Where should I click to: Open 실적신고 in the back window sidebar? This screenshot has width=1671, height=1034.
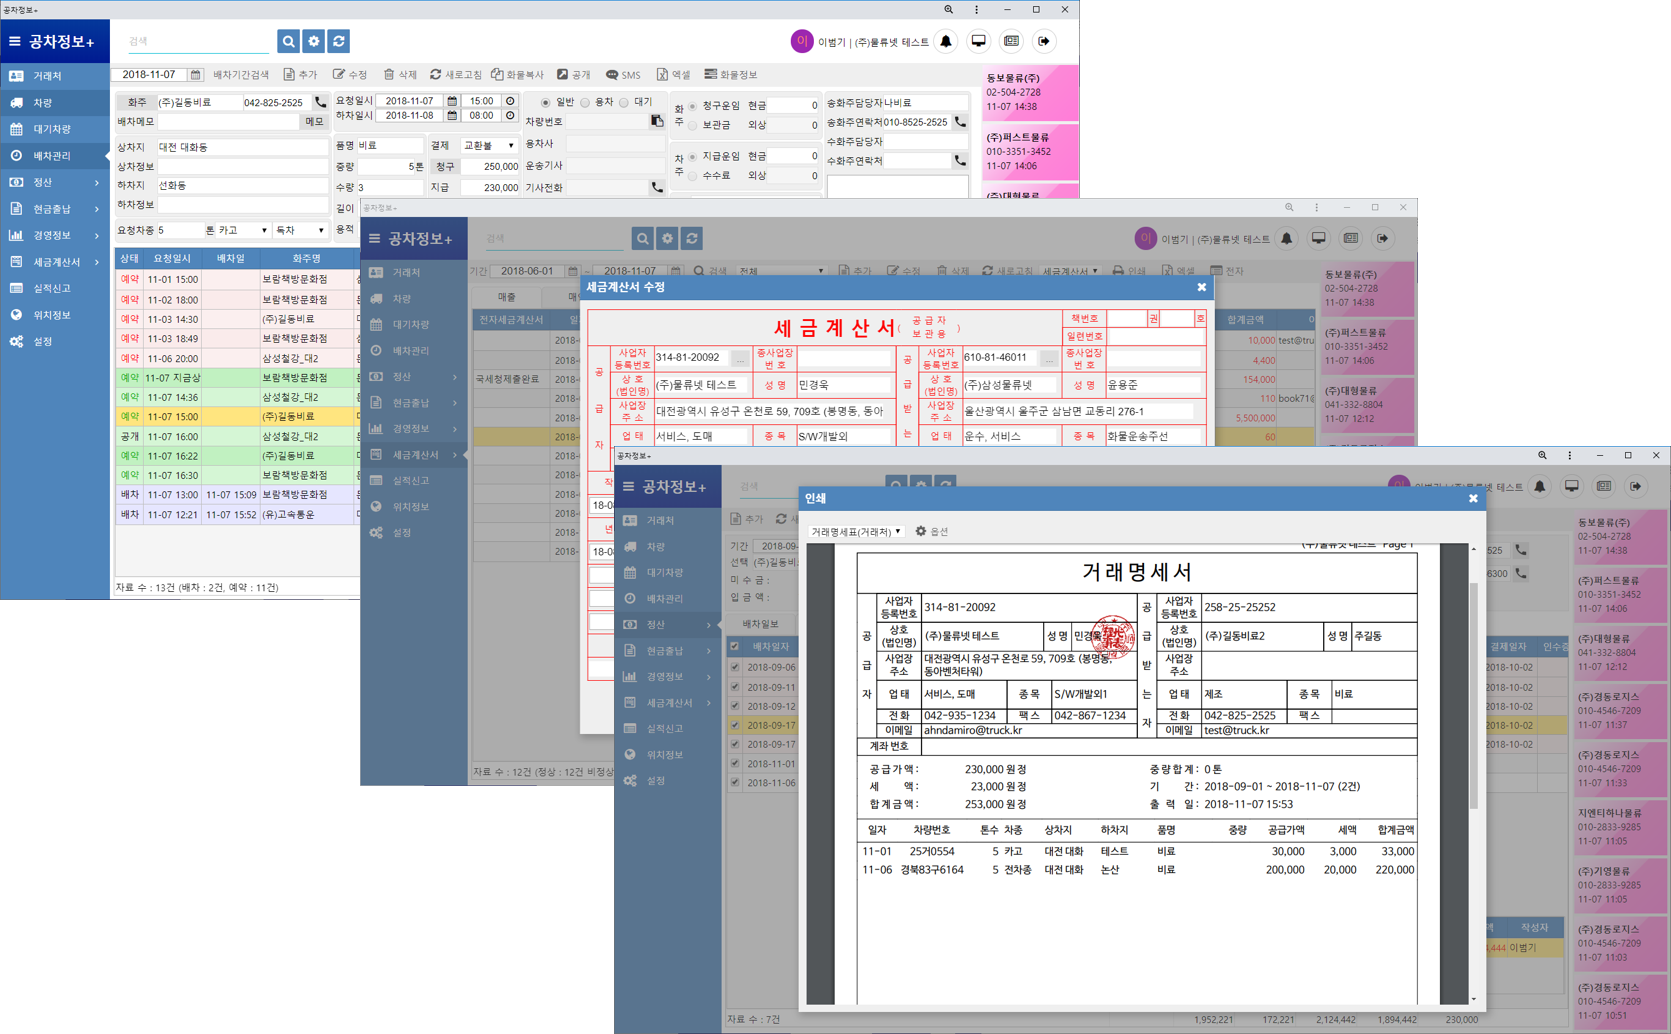click(x=55, y=288)
